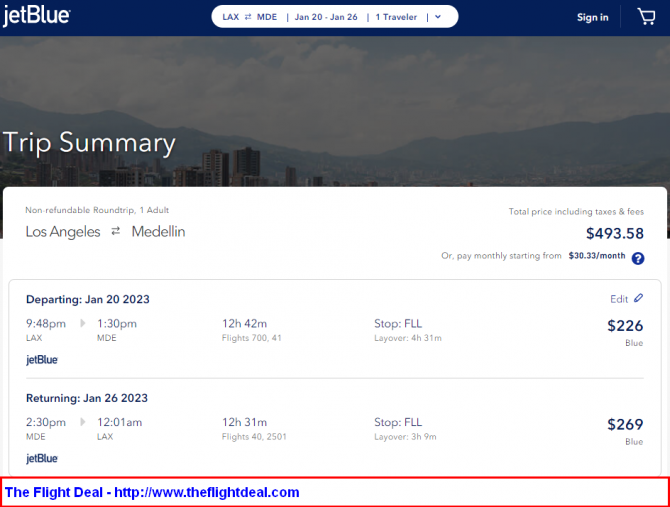Image resolution: width=670 pixels, height=507 pixels.
Task: Click the jetBlue logo in header
Action: click(36, 16)
